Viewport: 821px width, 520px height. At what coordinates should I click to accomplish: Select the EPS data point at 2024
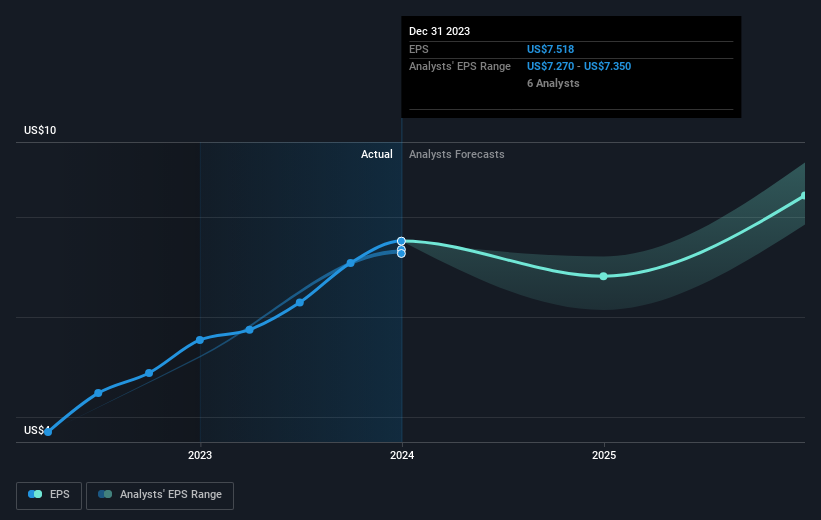[x=401, y=241]
